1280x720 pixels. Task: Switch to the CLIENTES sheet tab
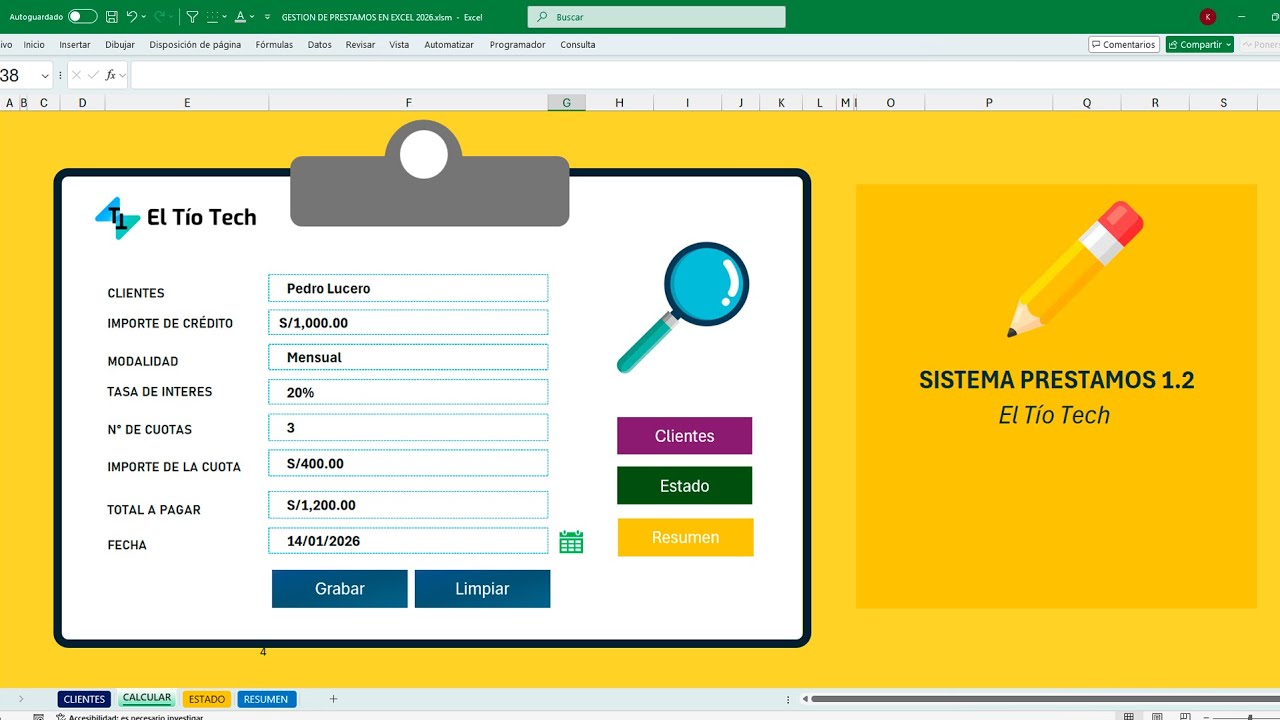click(x=84, y=699)
